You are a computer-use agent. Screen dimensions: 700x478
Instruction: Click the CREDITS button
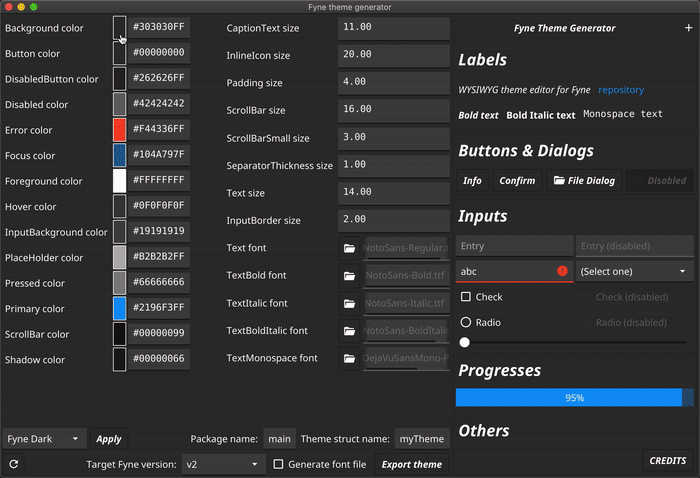point(667,460)
